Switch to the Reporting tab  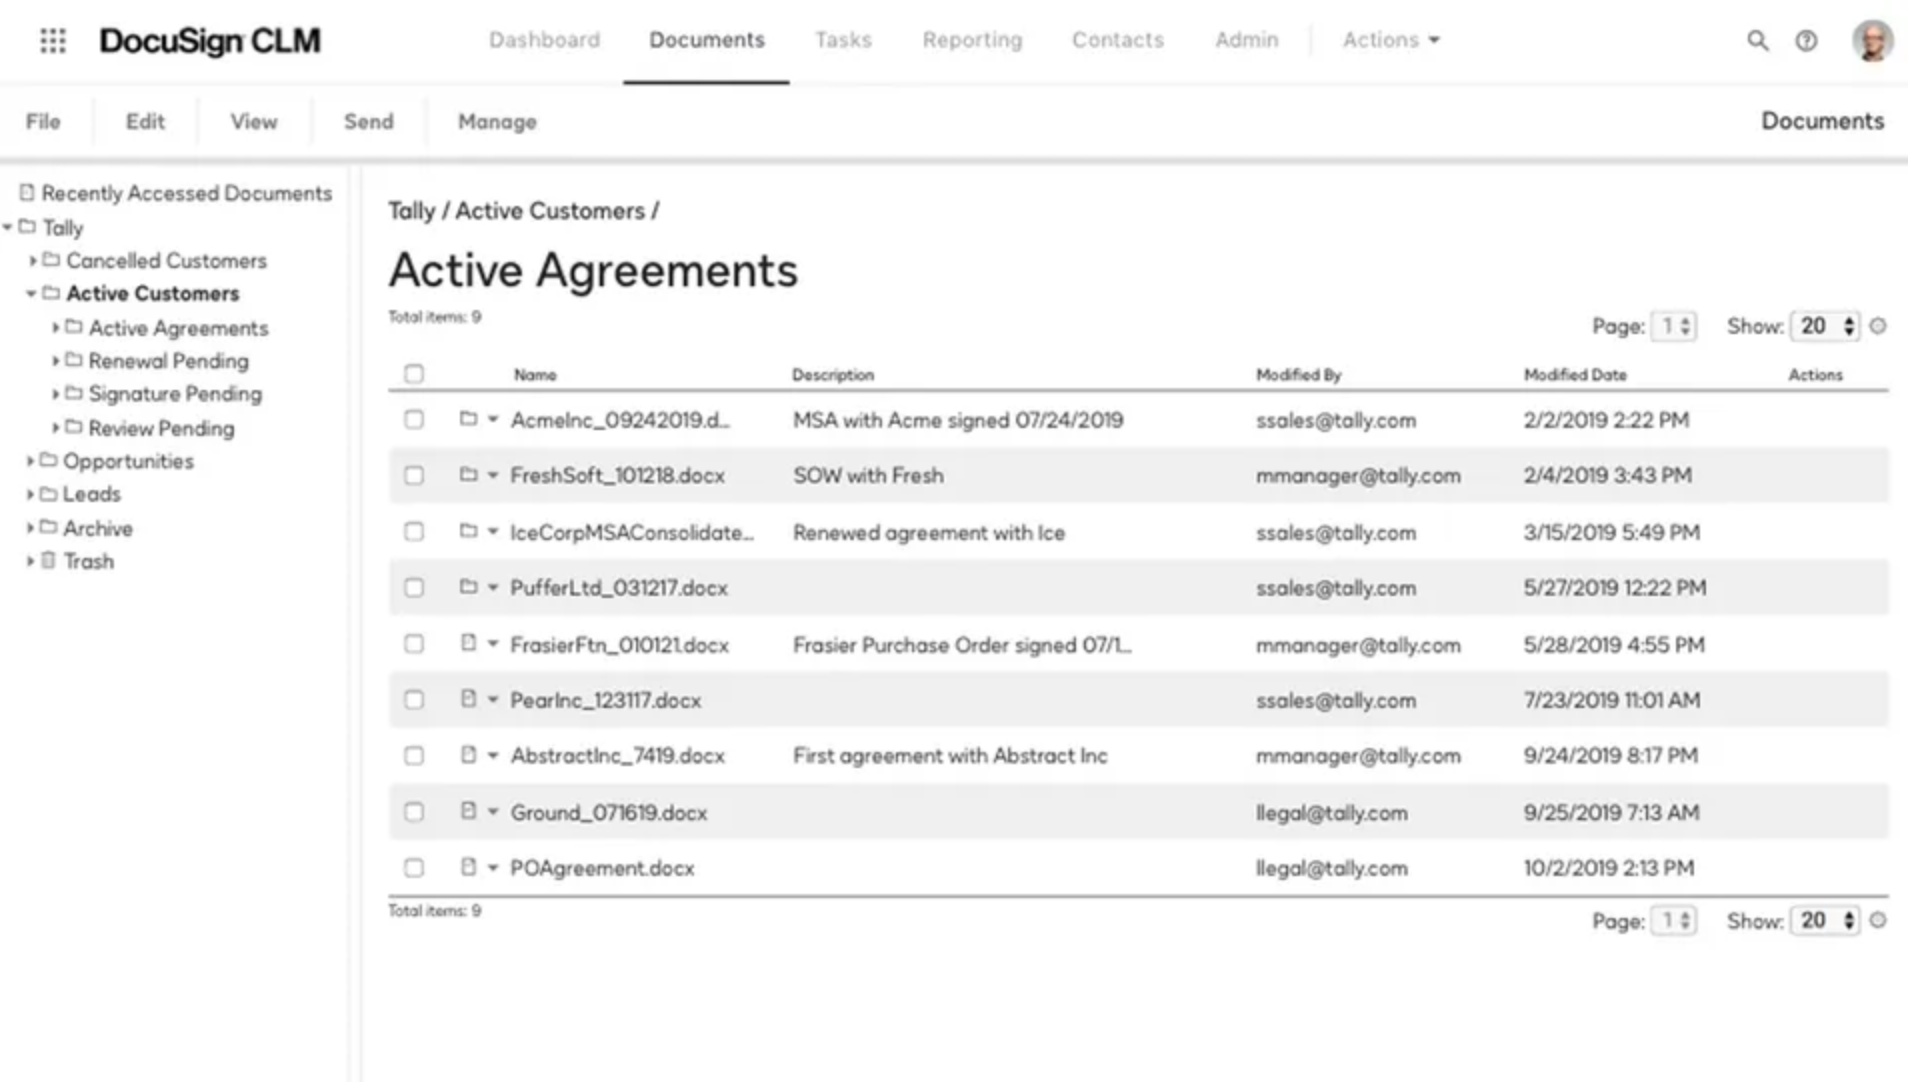pos(971,40)
